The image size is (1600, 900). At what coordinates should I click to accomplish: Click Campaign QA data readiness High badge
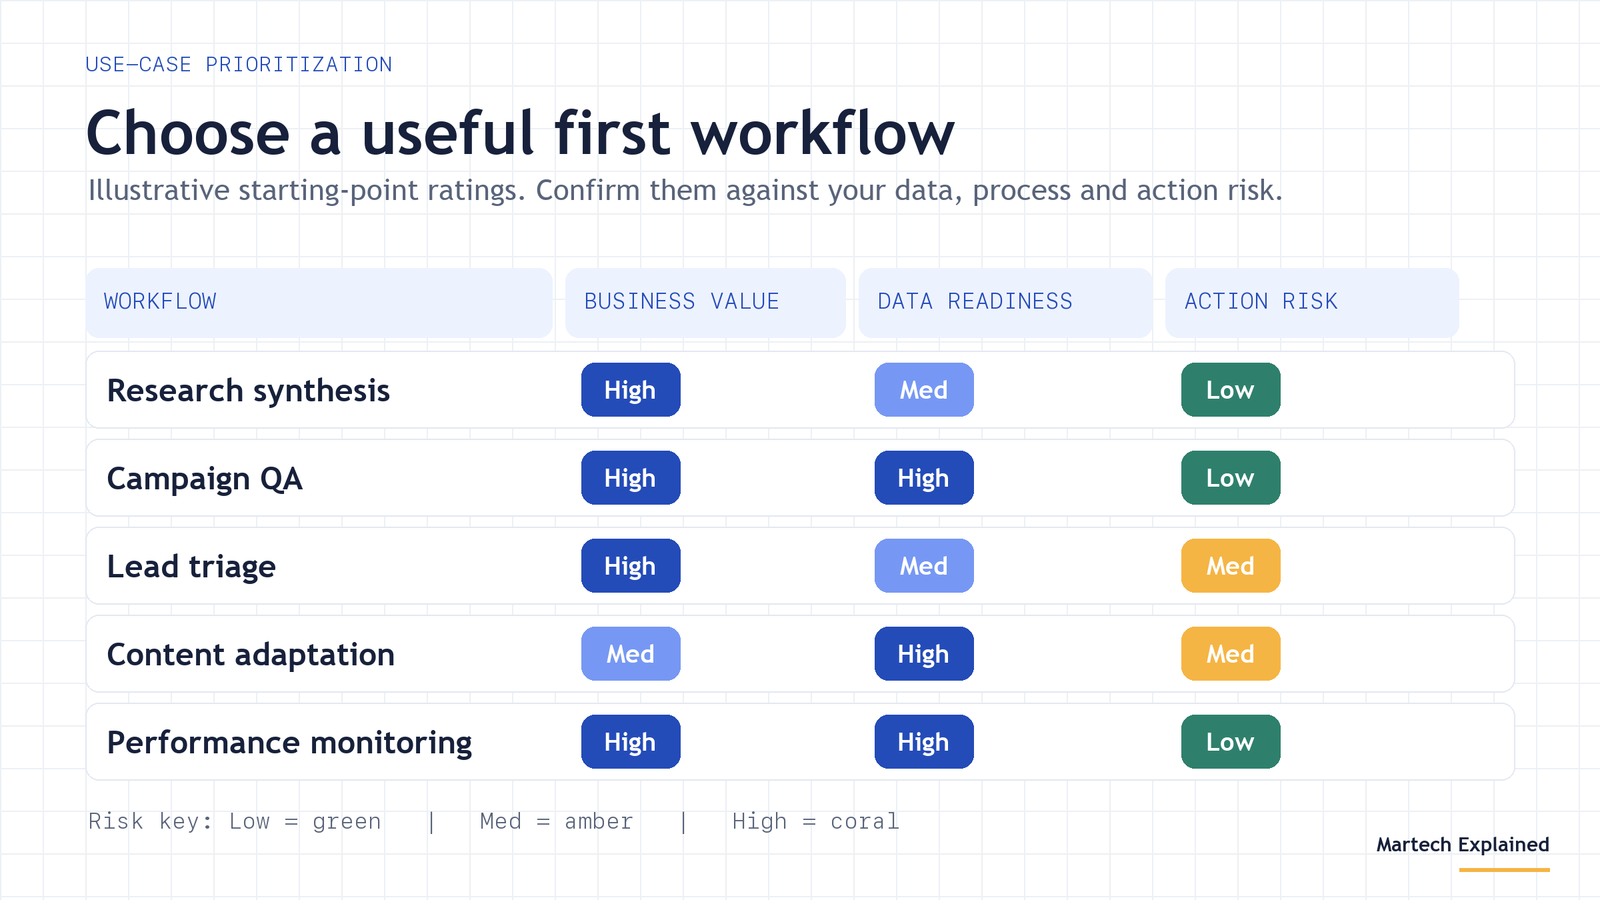point(924,478)
